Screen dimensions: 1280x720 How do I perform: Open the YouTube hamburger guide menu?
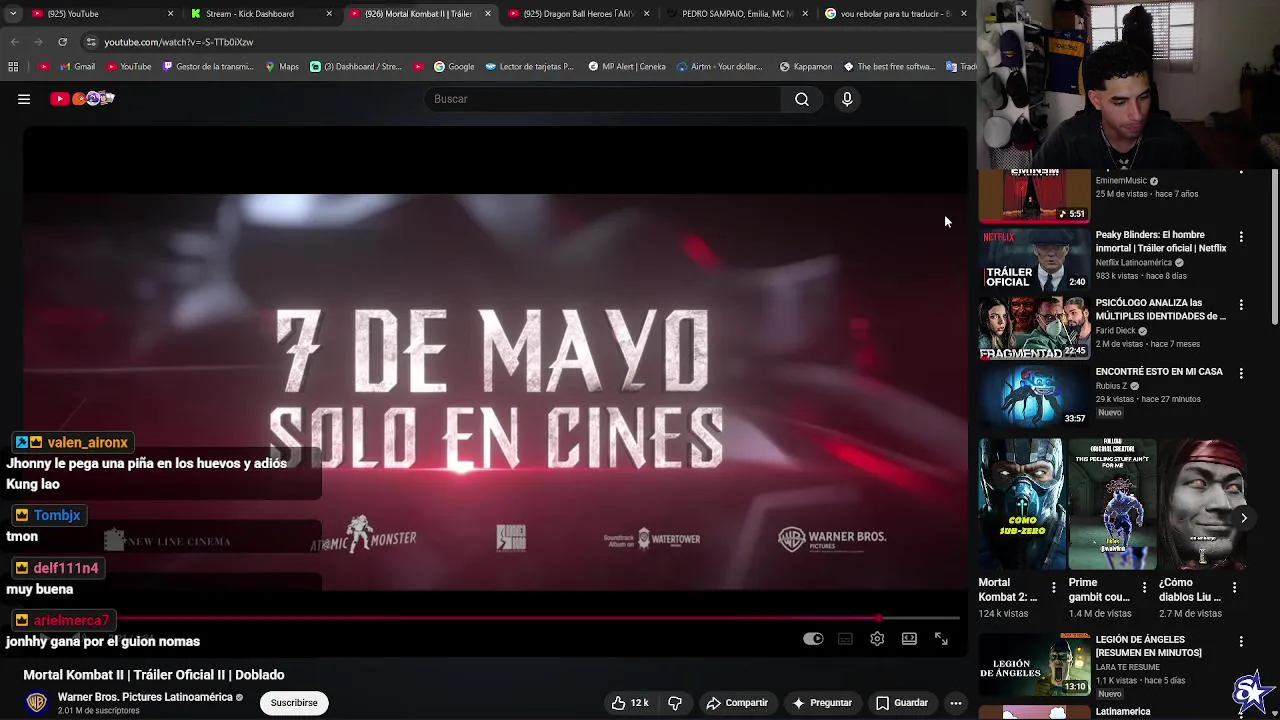coord(24,99)
